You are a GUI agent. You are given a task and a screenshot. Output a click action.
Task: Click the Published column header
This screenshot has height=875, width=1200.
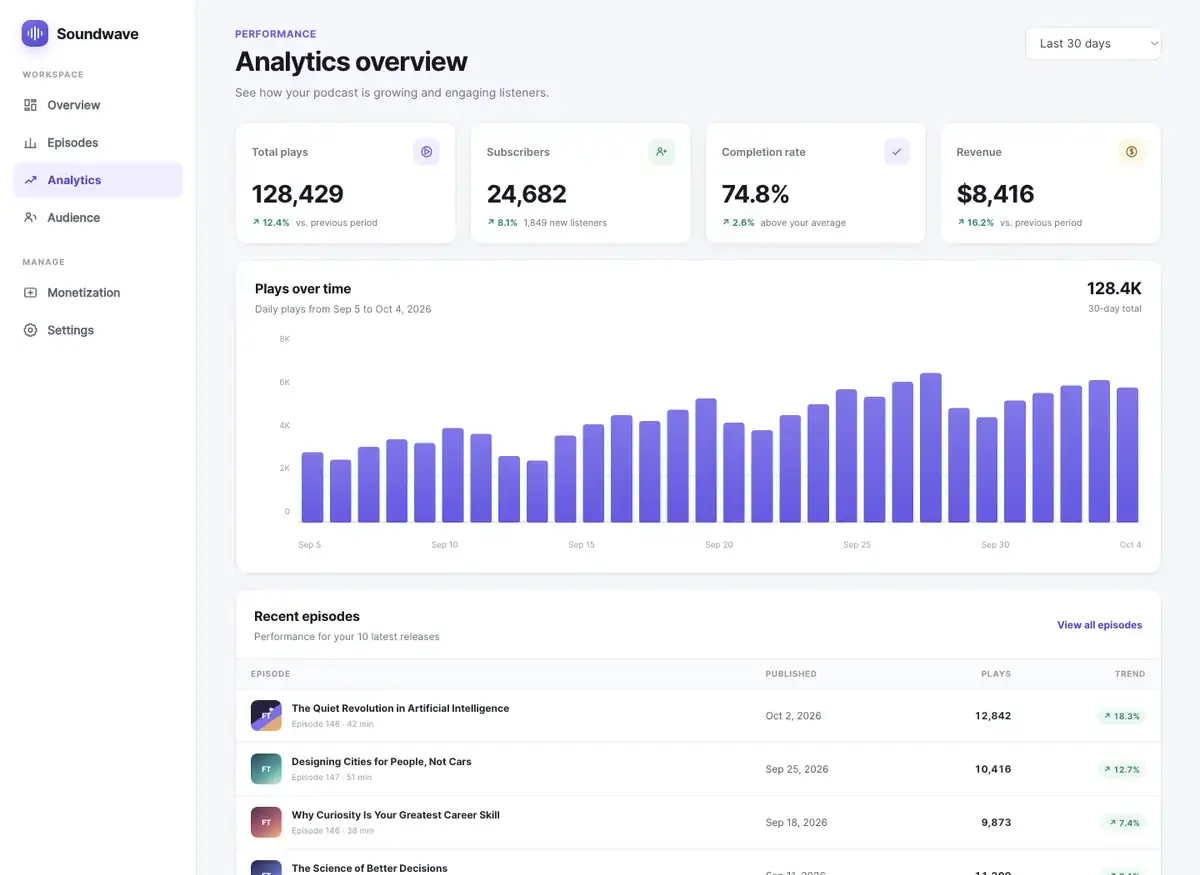(x=791, y=674)
